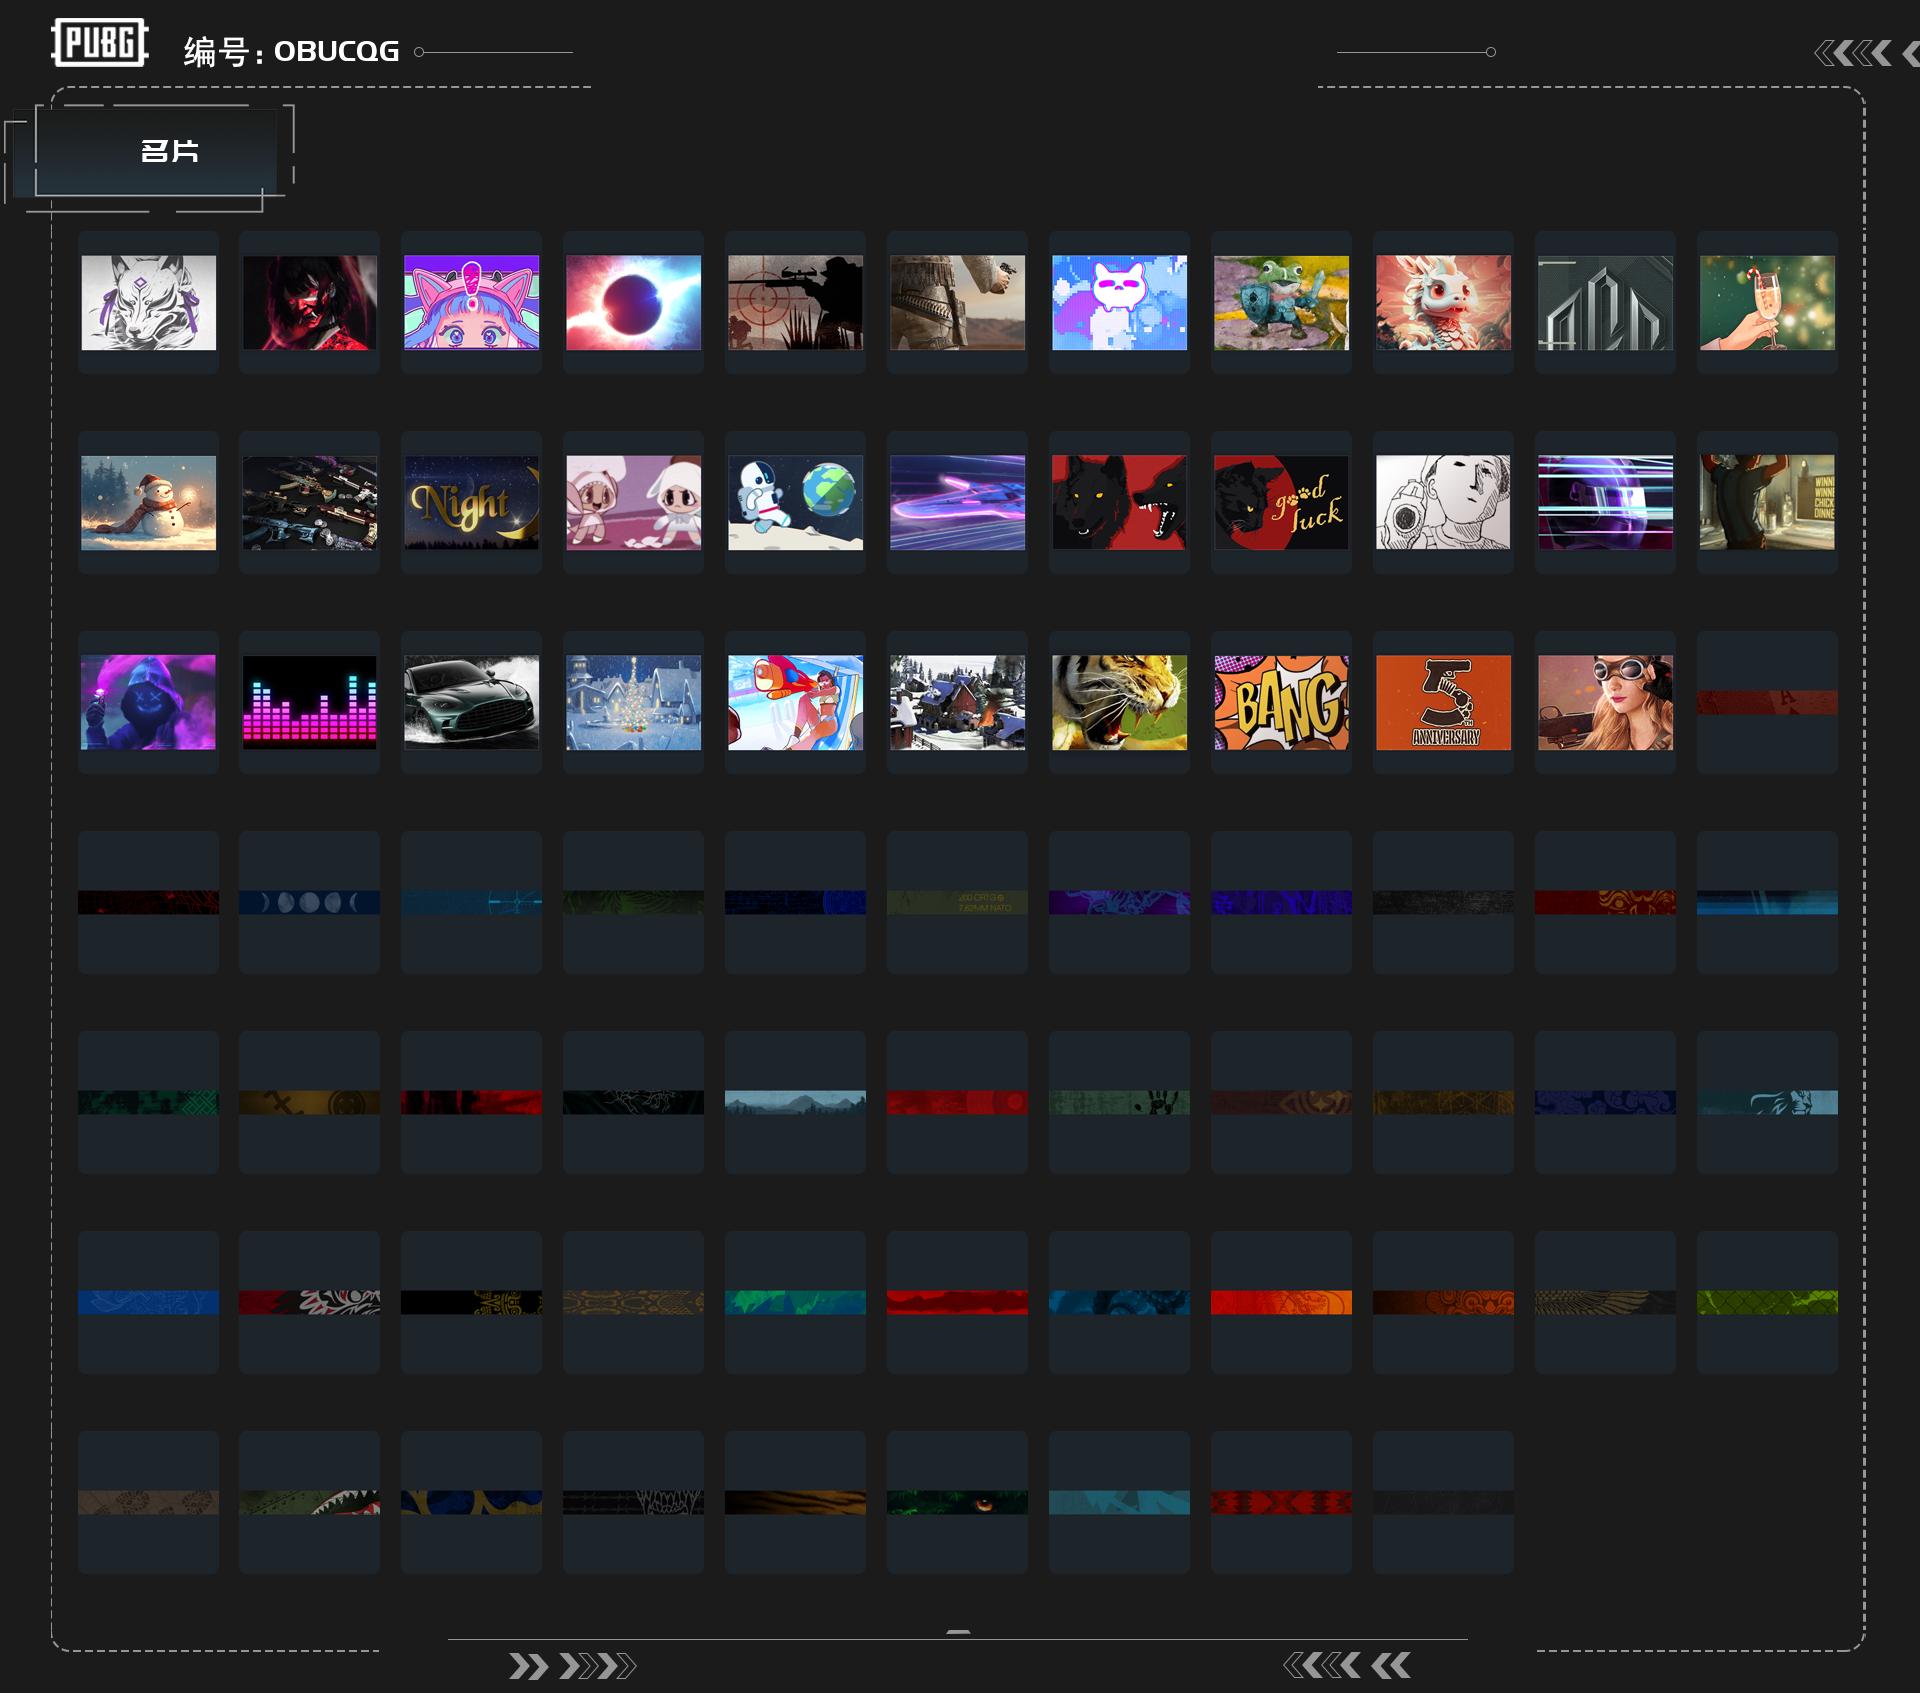1920x1693 pixels.
Task: Pick the 5th Anniversary nameplate
Action: [1444, 702]
